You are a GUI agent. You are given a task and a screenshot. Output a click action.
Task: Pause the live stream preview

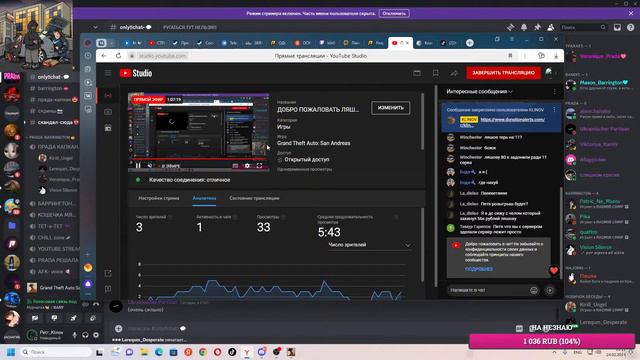pos(138,166)
